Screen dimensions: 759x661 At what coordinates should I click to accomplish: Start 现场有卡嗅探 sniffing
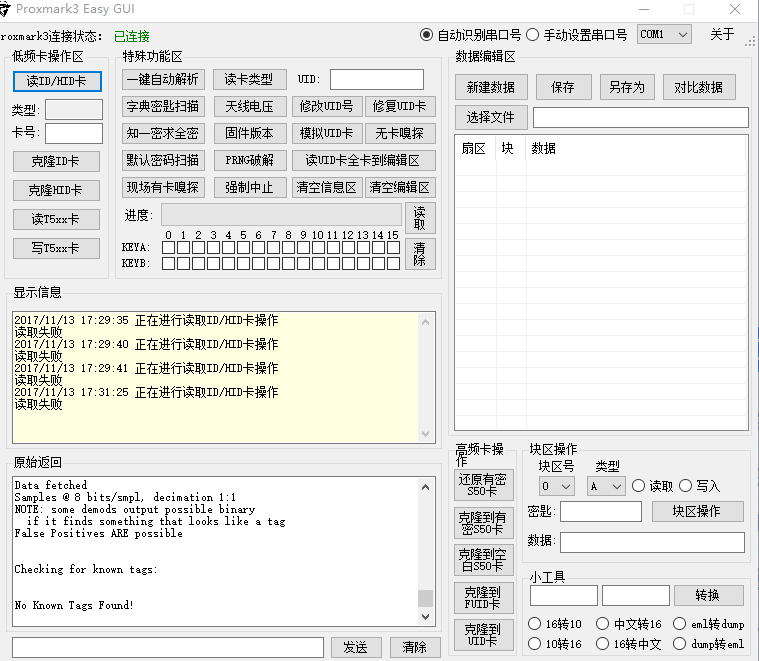[163, 188]
